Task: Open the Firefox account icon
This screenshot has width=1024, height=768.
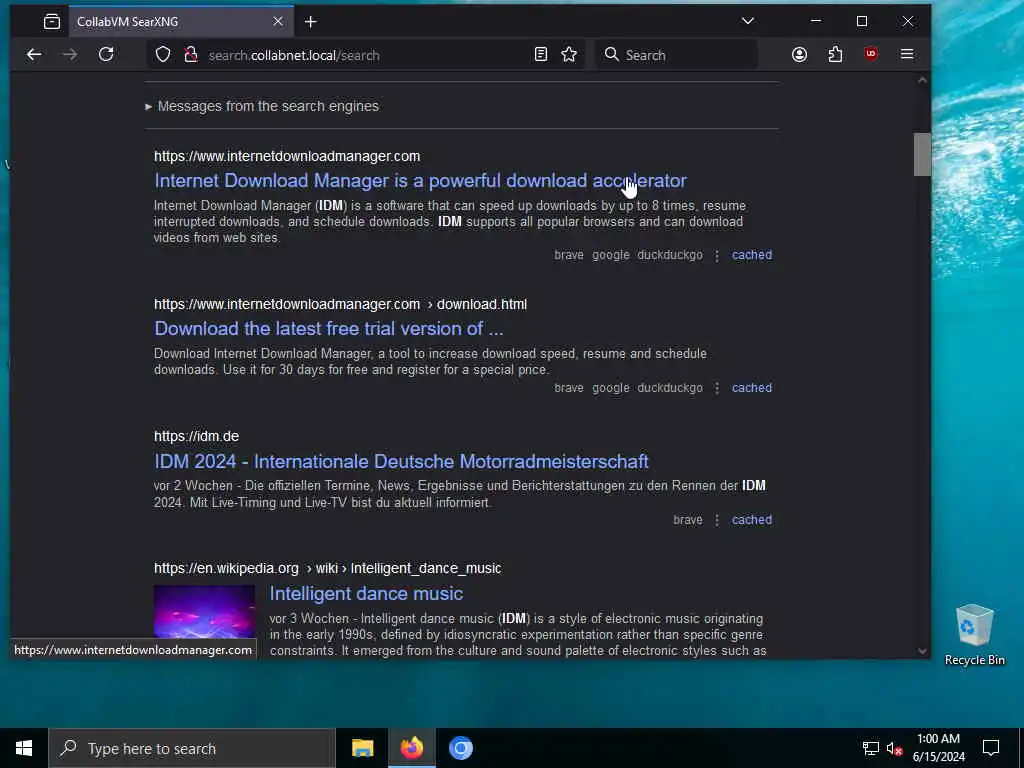Action: coord(799,54)
